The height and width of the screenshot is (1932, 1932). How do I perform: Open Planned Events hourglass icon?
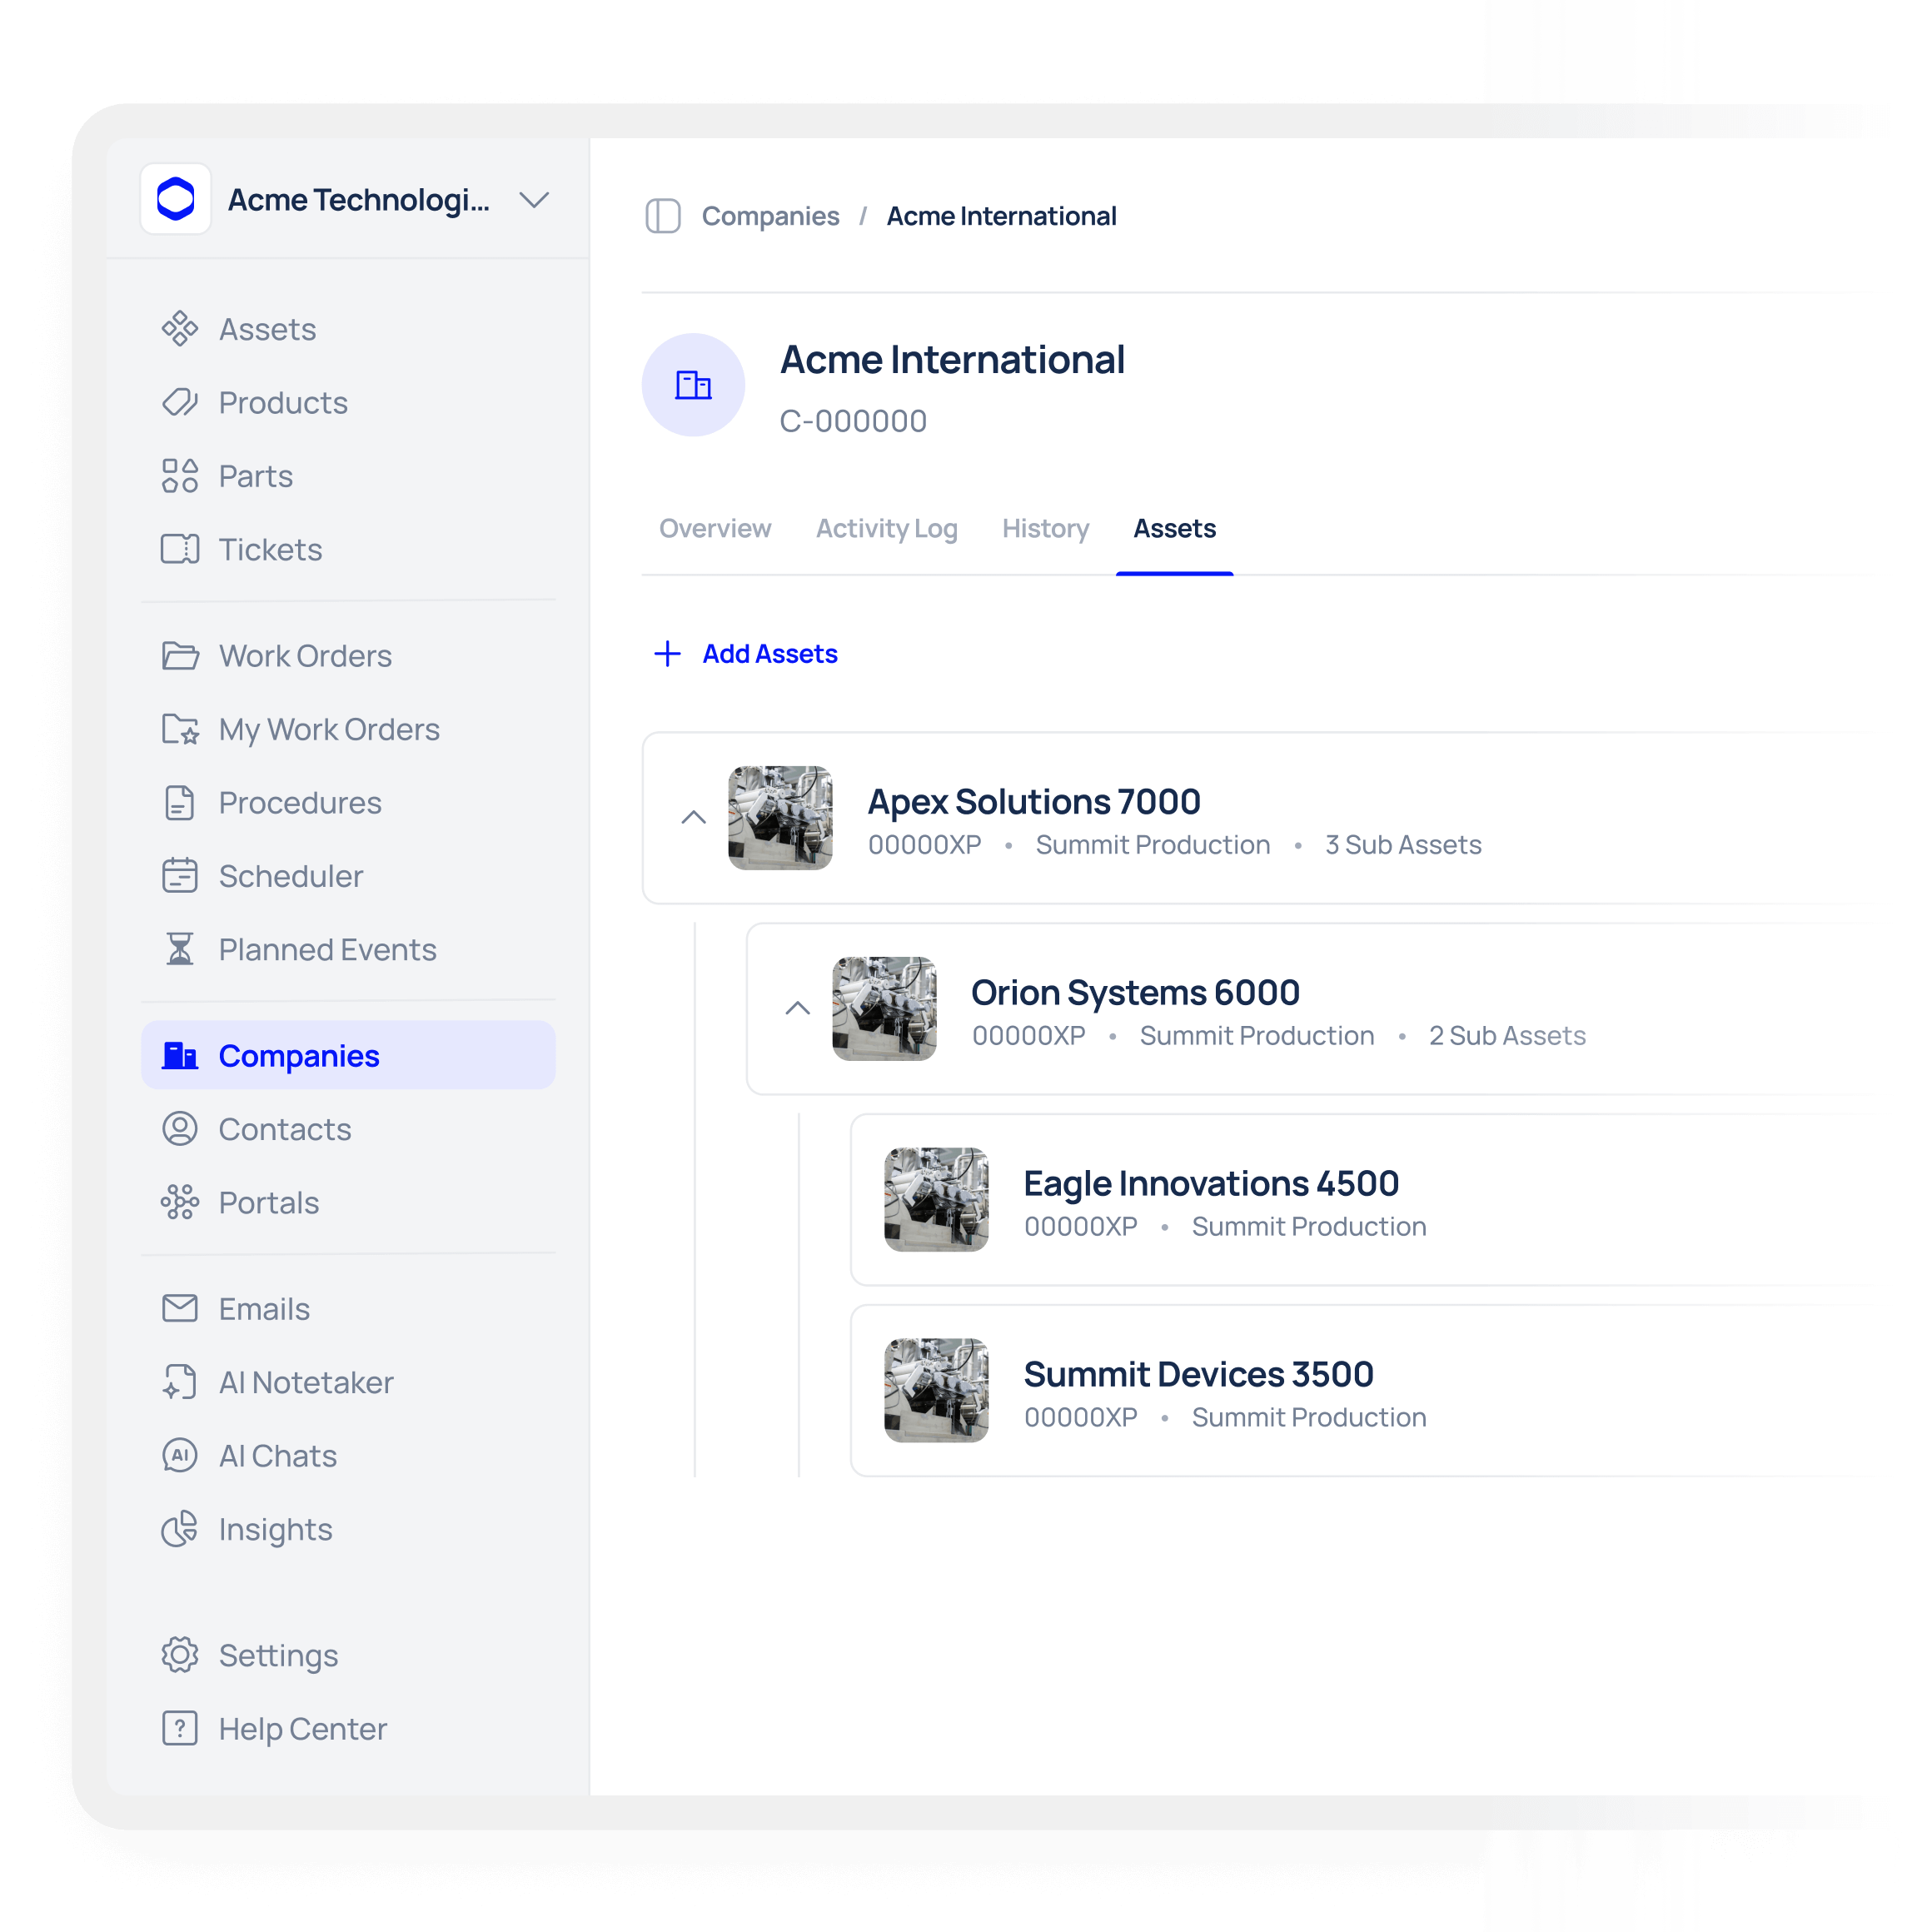(x=180, y=949)
